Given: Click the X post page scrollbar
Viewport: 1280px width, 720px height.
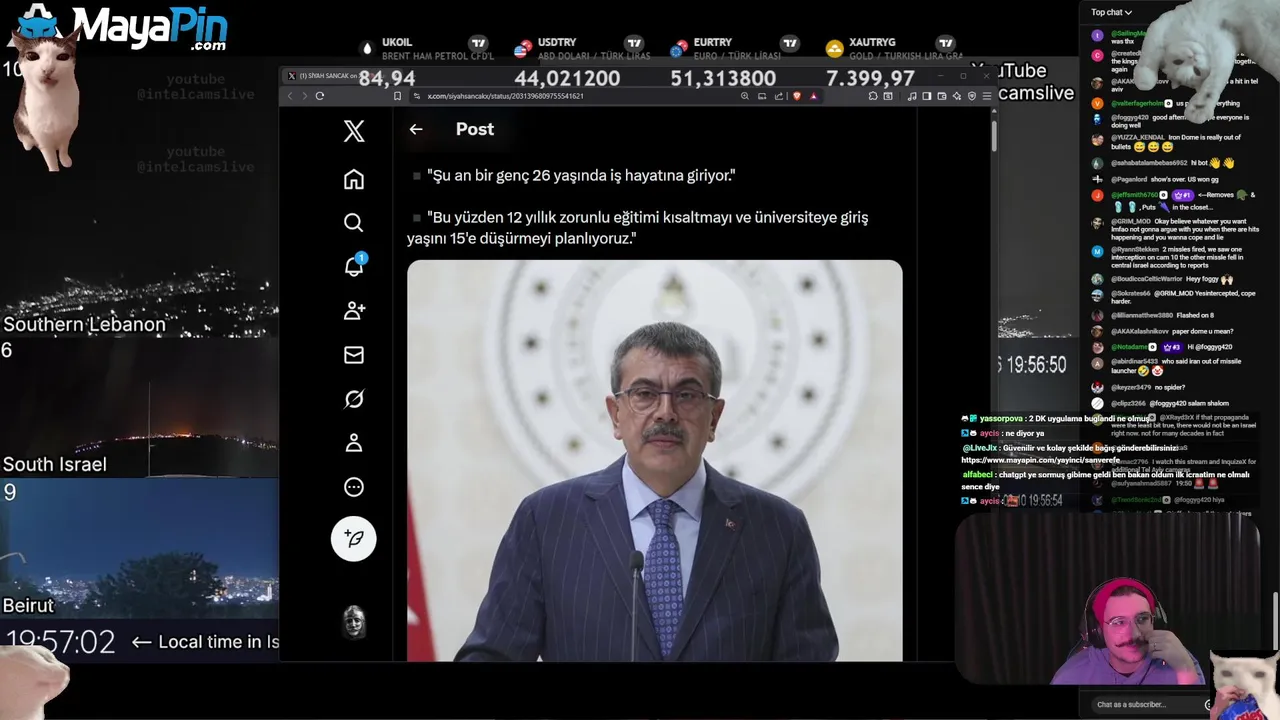Looking at the screenshot, I should [994, 135].
